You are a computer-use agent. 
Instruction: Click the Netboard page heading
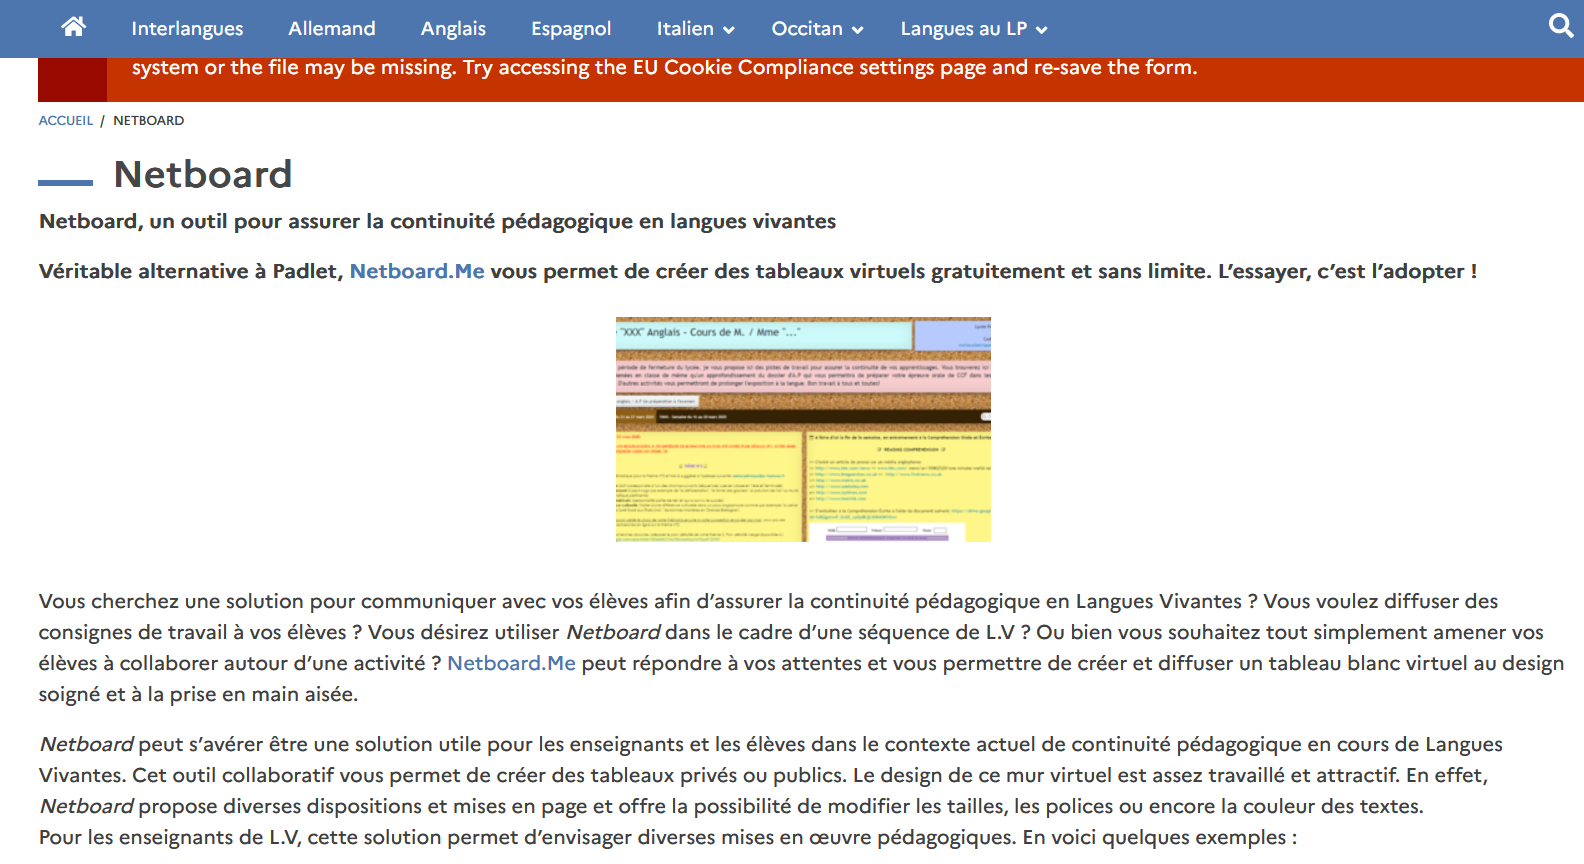tap(203, 175)
